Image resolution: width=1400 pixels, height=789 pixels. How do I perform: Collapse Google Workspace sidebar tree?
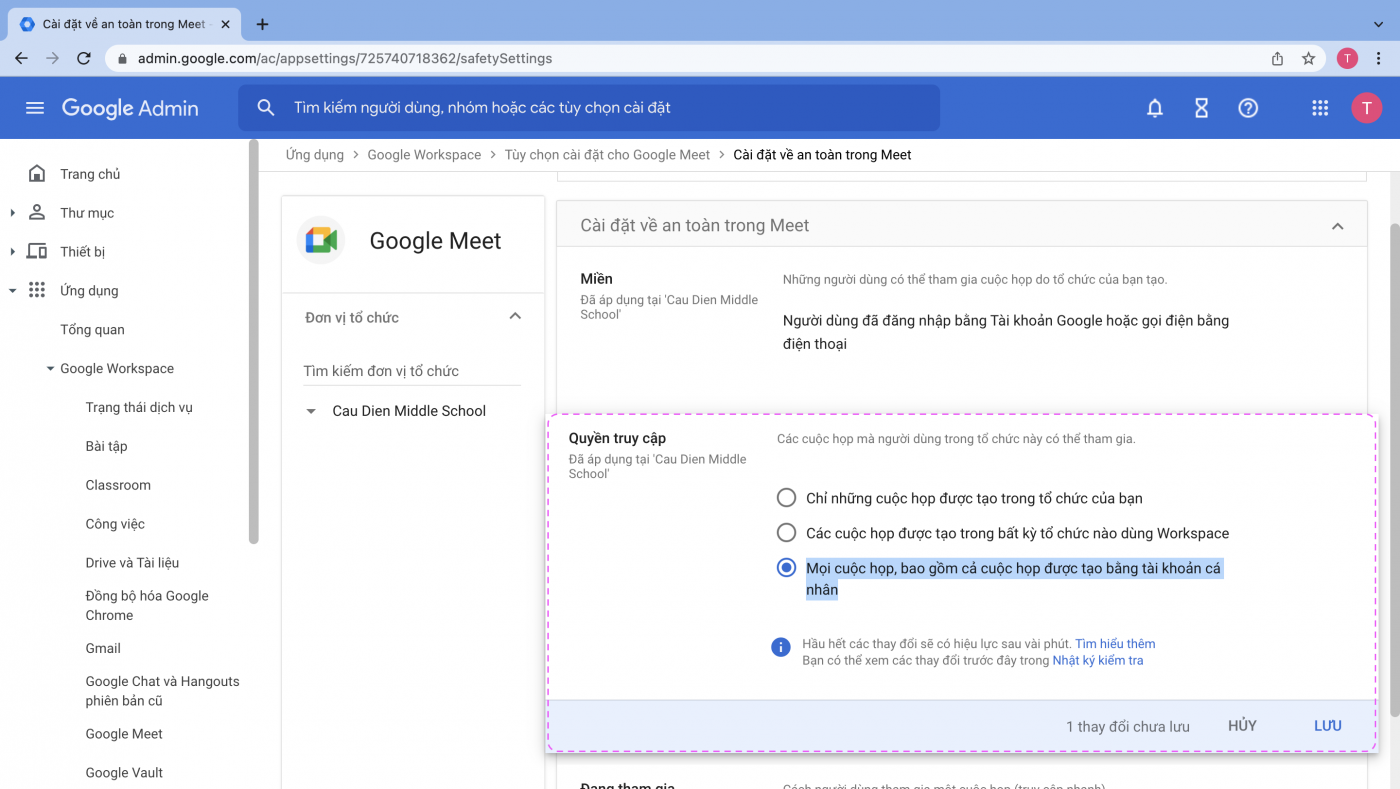pyautogui.click(x=50, y=369)
